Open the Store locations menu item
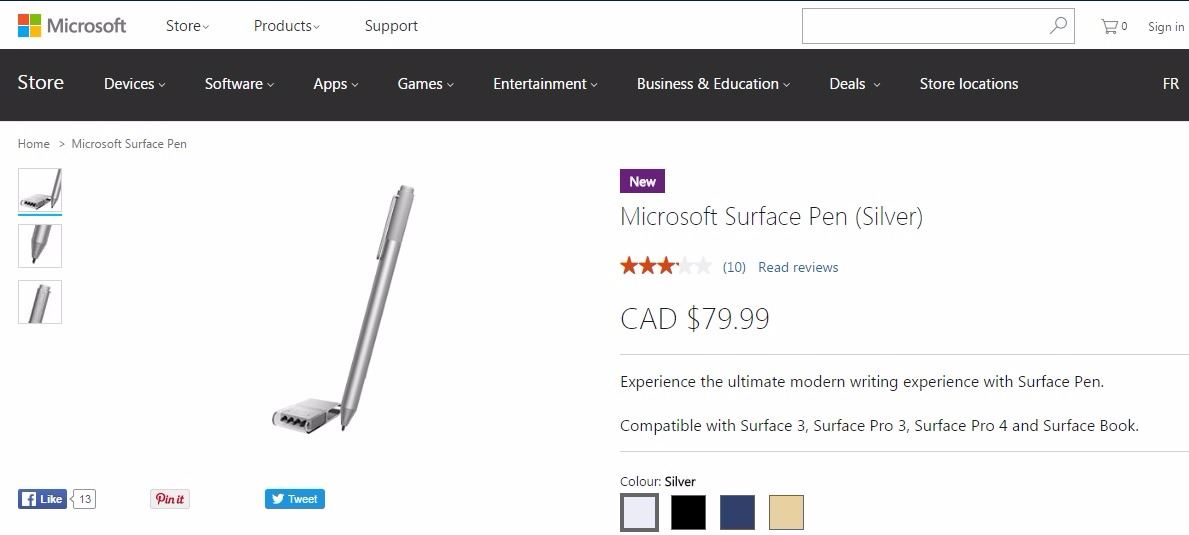This screenshot has height=535, width=1189. pos(968,84)
